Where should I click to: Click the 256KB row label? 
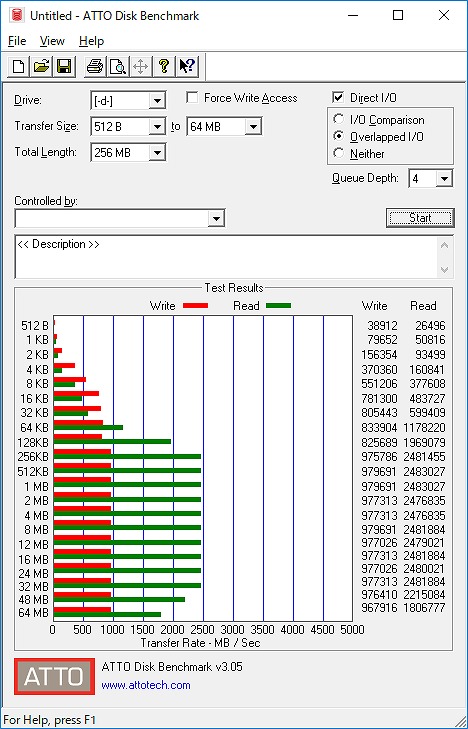(33, 456)
